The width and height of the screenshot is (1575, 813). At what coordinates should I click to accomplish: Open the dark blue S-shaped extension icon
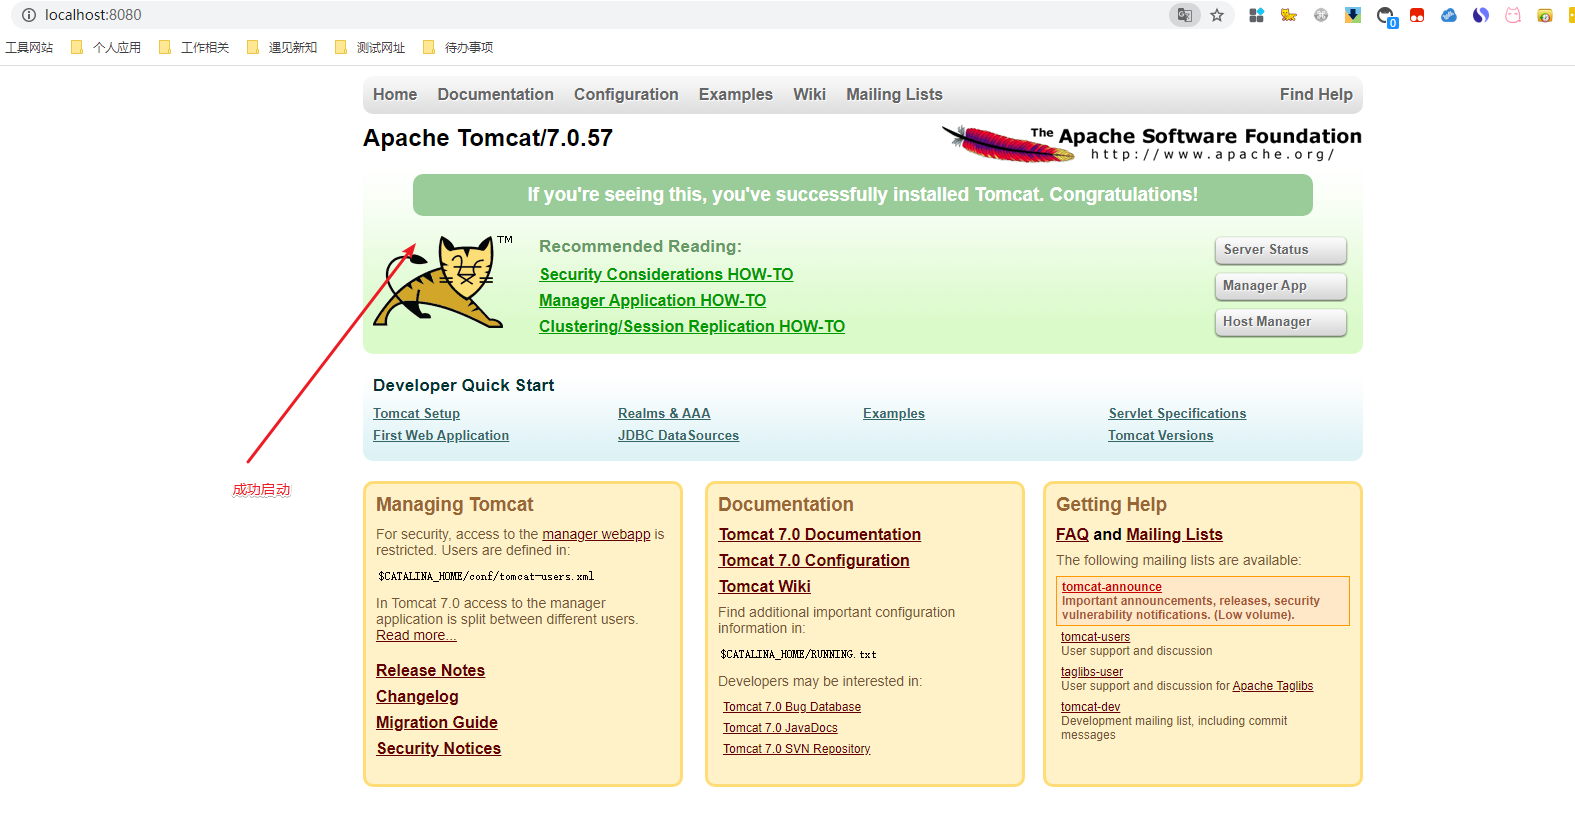[x=1481, y=15]
